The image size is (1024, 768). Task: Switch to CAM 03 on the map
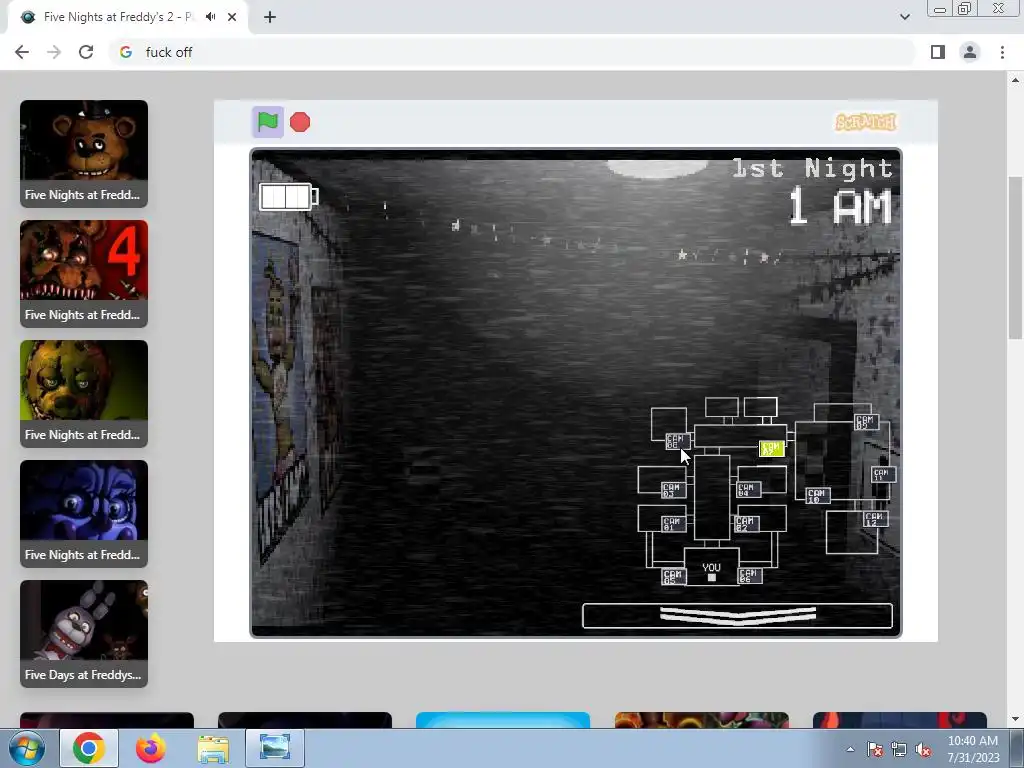tap(673, 490)
